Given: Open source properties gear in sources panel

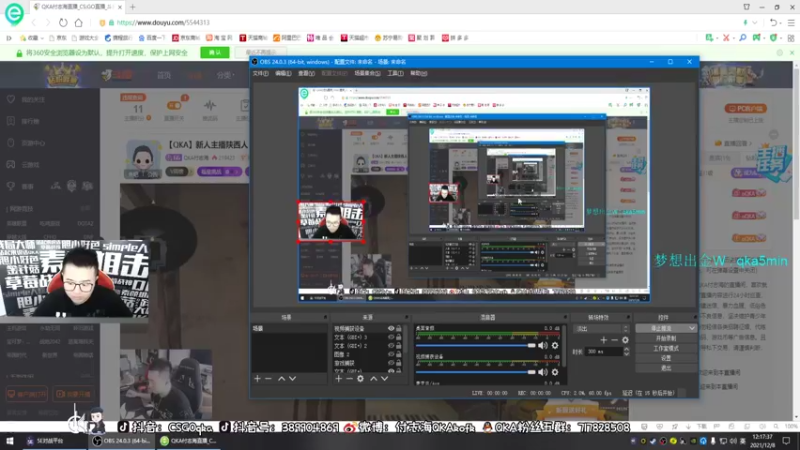Looking at the screenshot, I should pyautogui.click(x=360, y=379).
